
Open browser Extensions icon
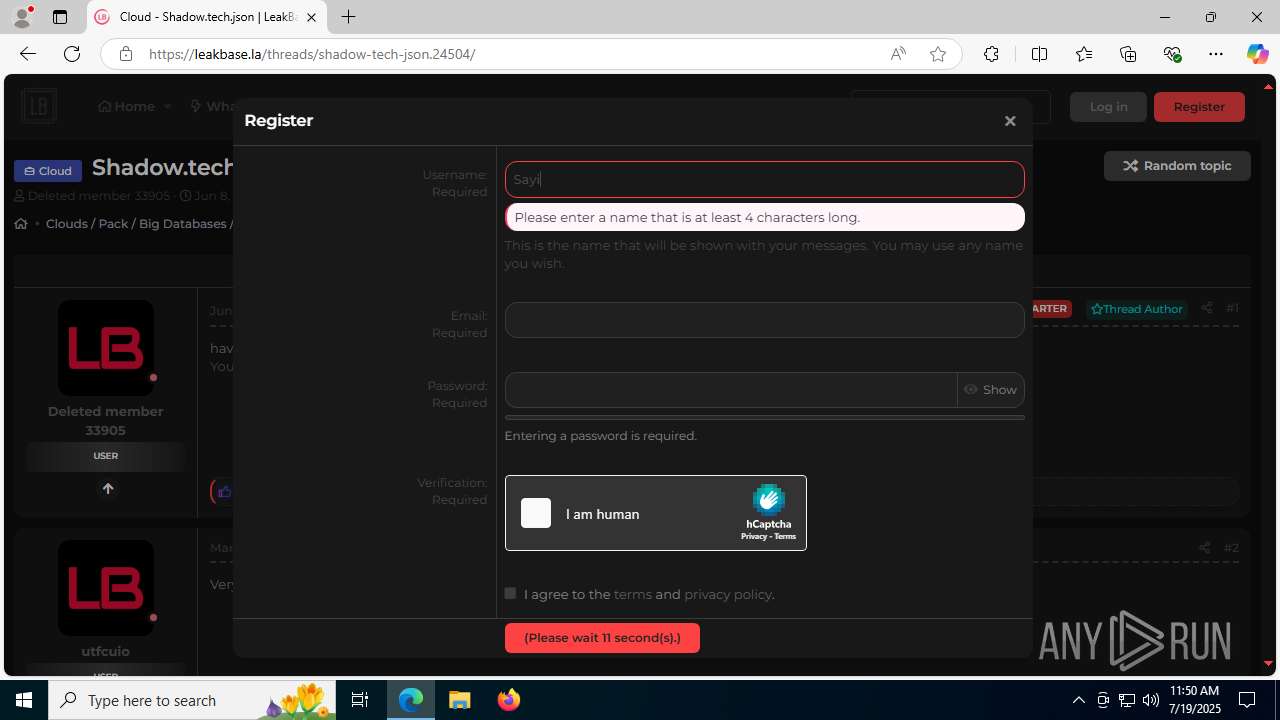991,54
